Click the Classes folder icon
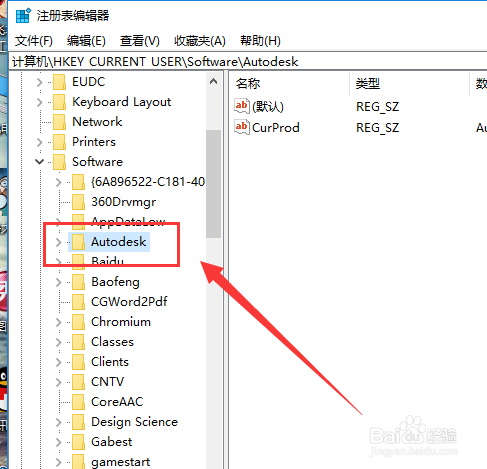 [78, 342]
